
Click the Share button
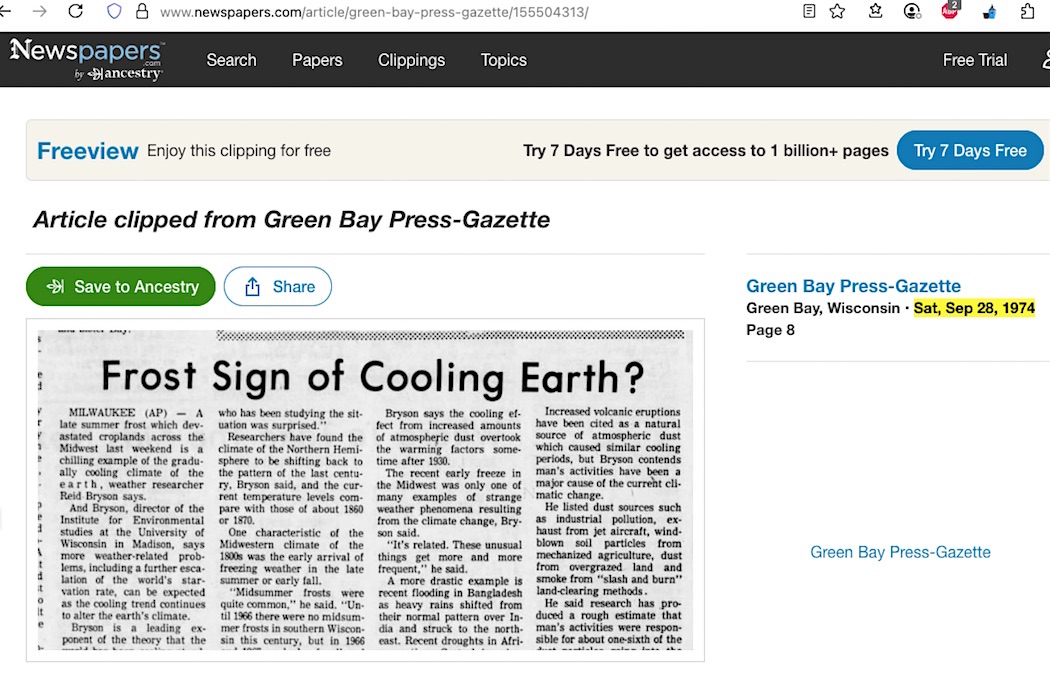[278, 287]
